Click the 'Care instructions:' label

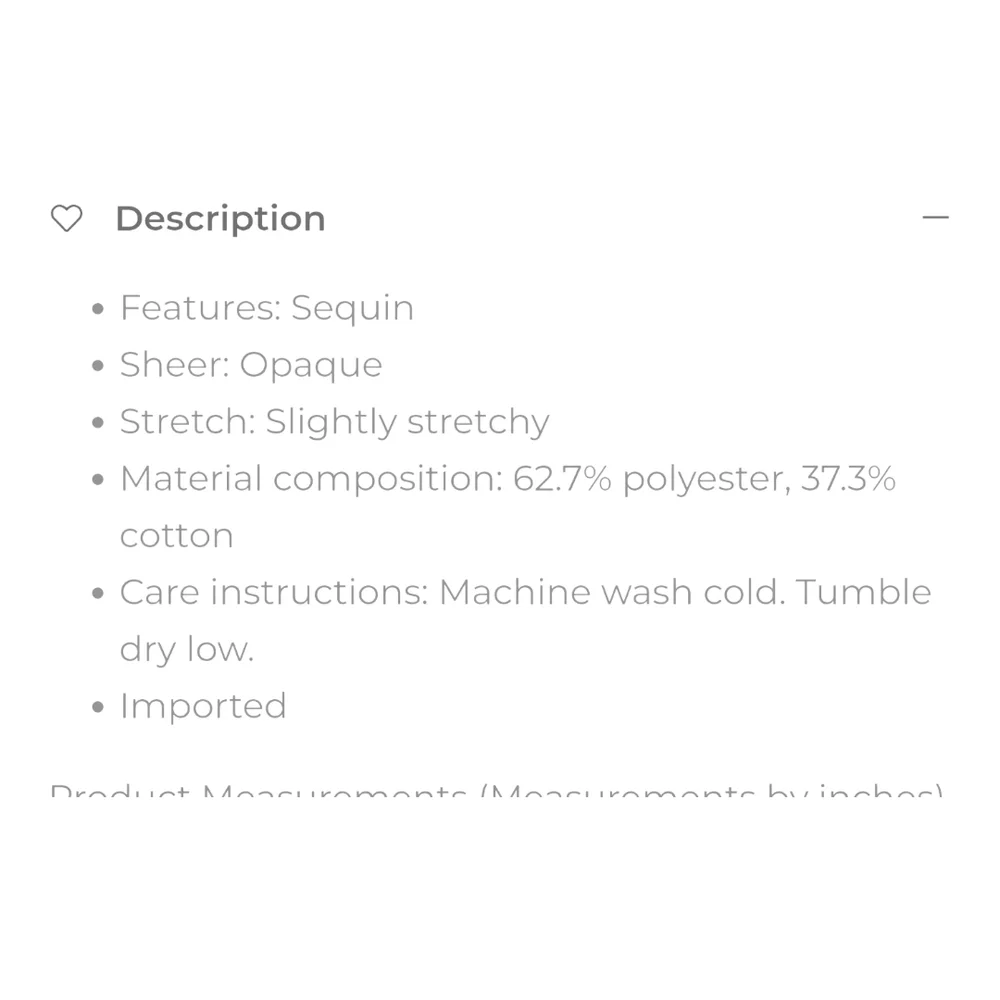274,593
